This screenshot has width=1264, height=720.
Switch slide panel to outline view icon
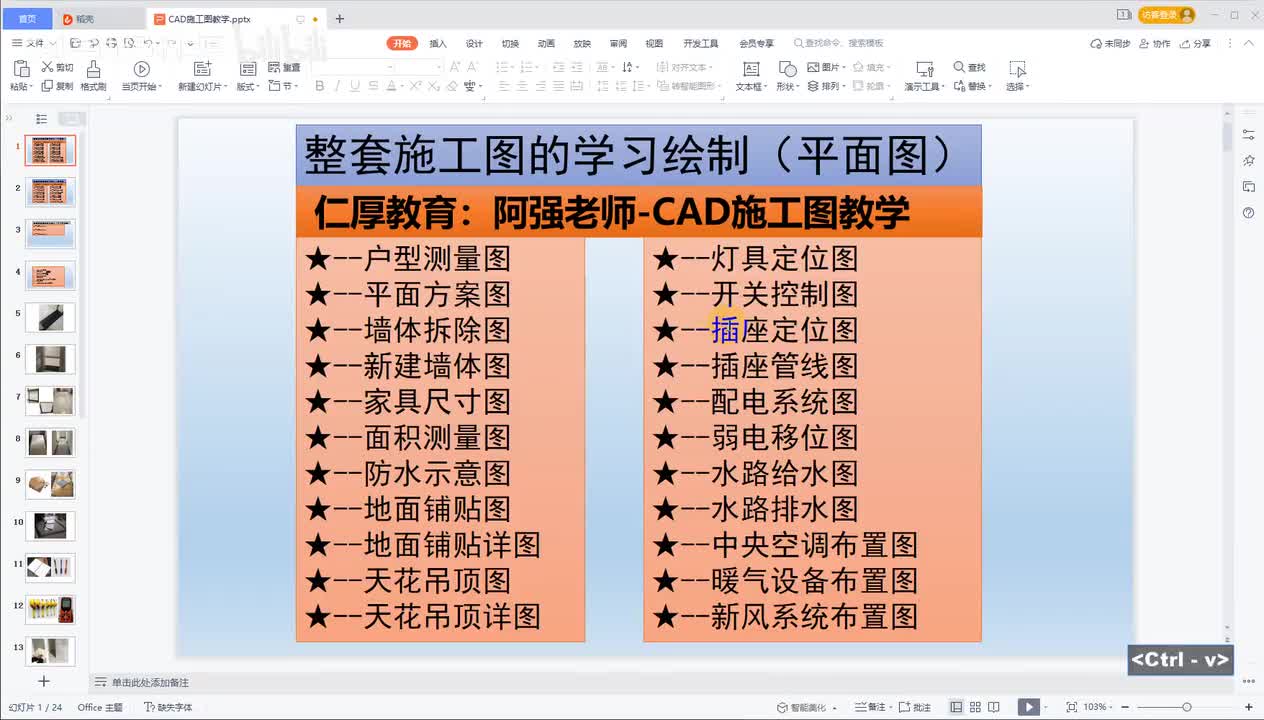[x=41, y=118]
